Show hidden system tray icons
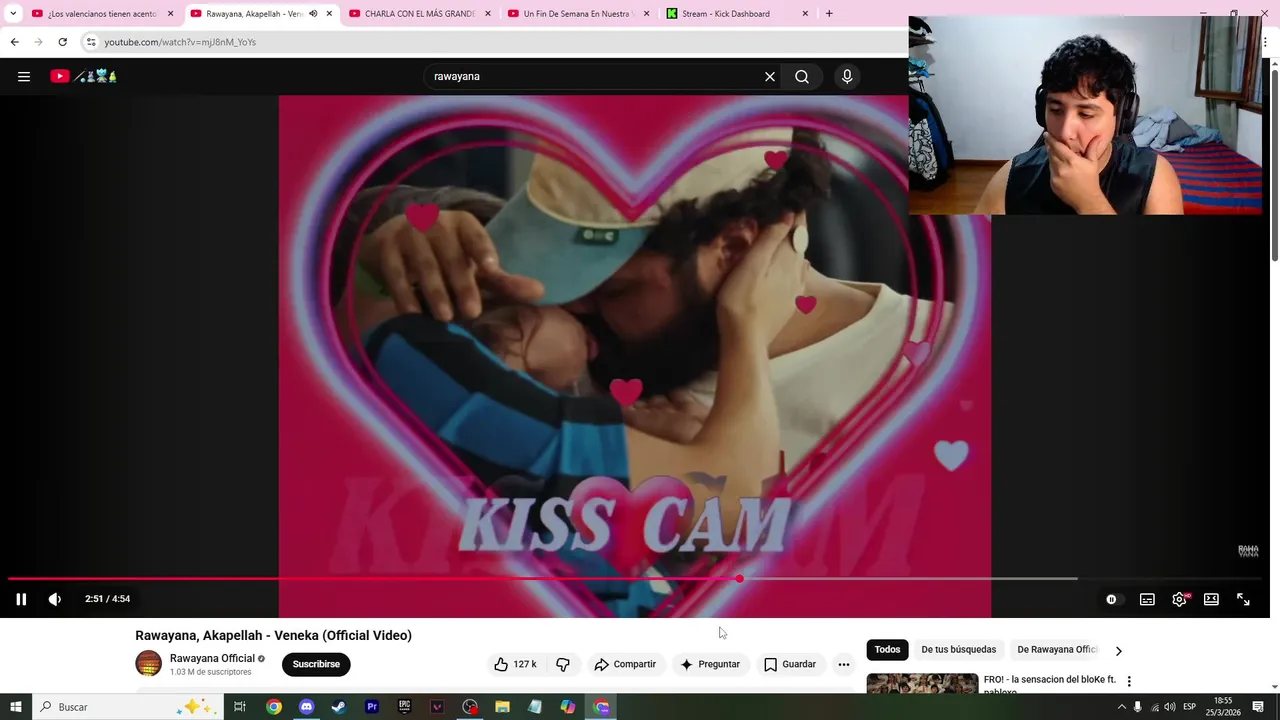1280x720 pixels. pos(1121,707)
